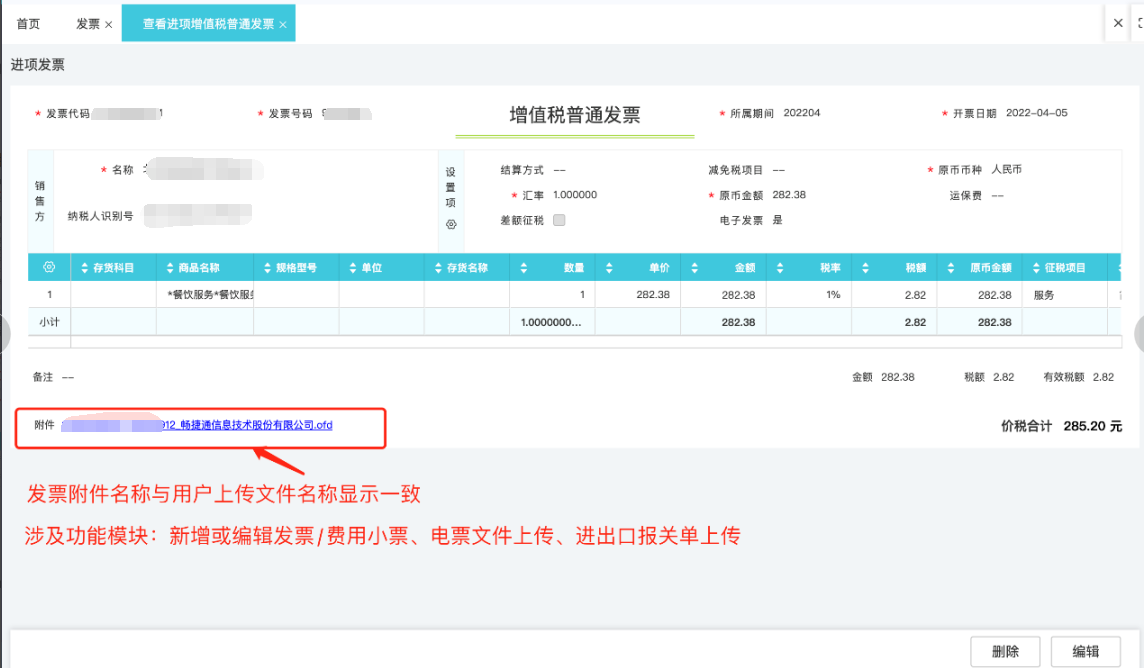Click the close-all tabs X at top right

1118,23
